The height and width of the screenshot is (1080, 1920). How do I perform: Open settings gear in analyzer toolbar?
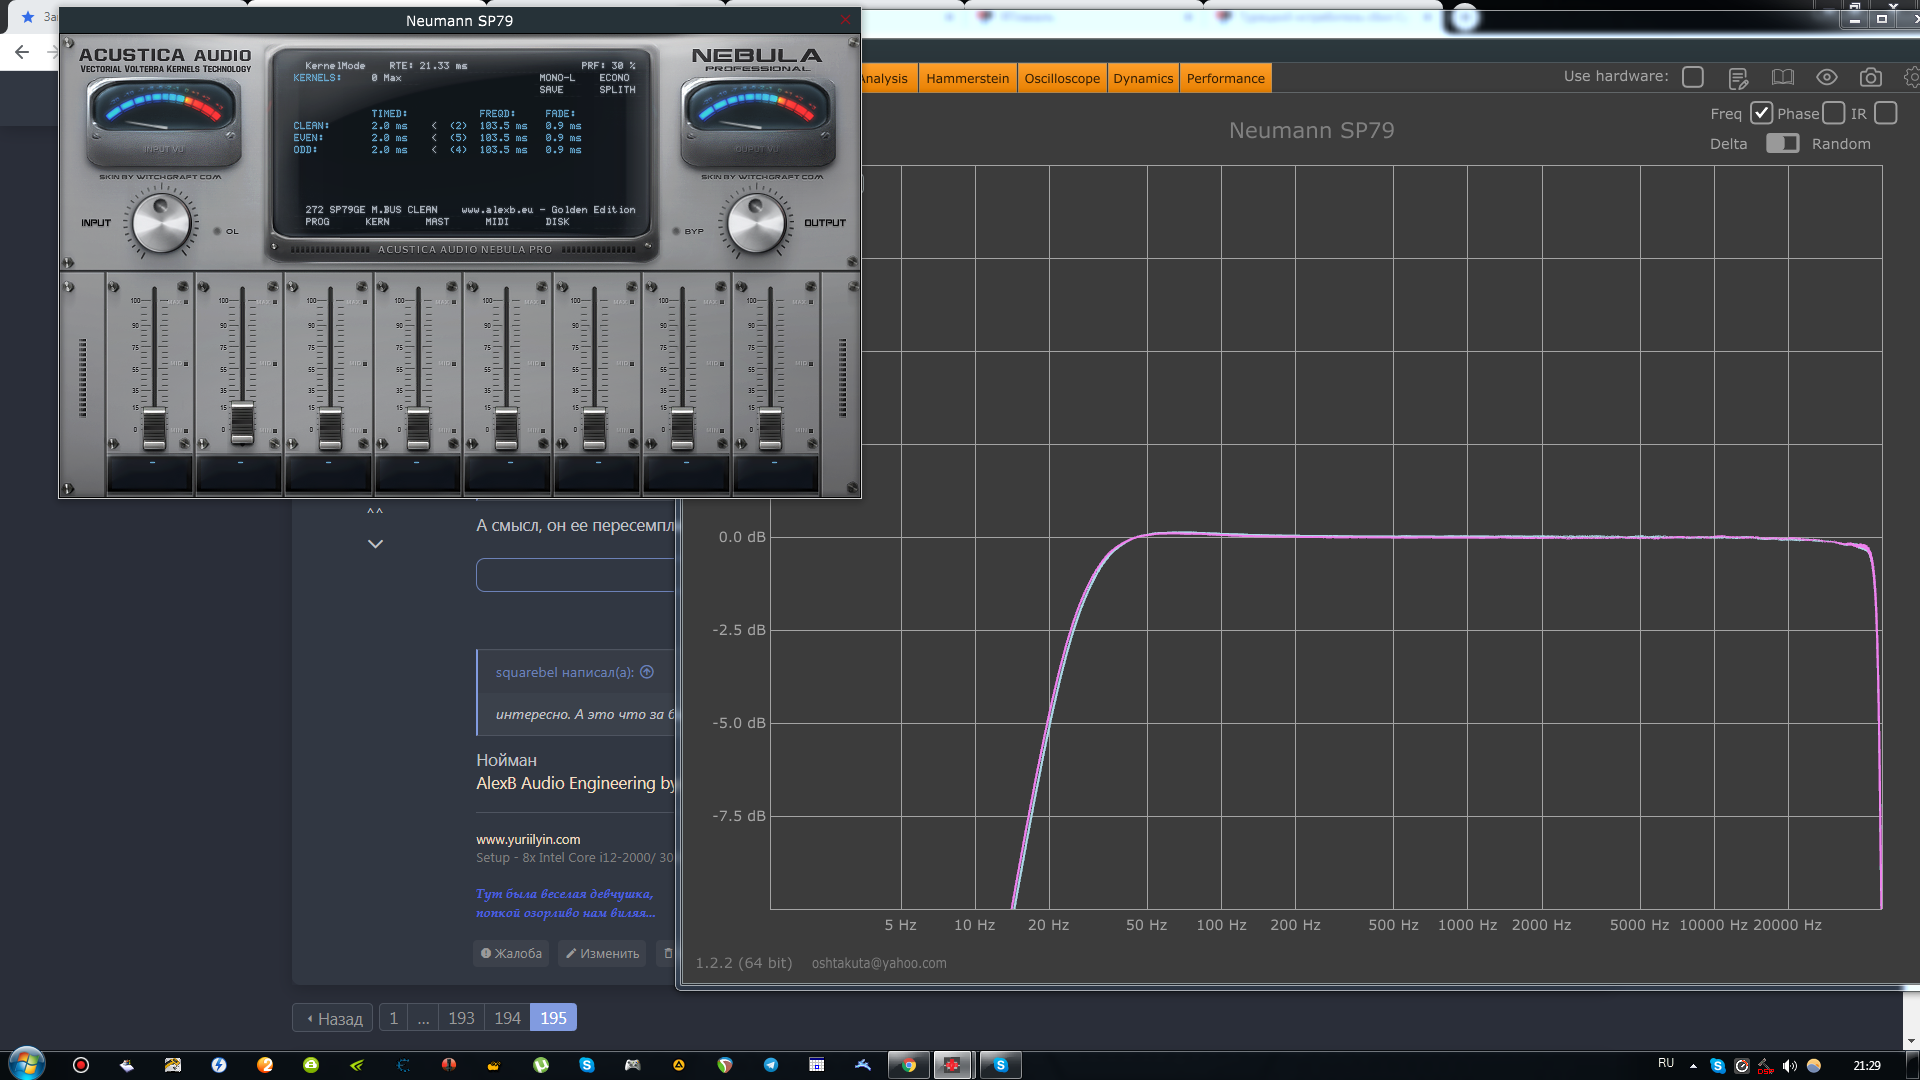(1912, 77)
